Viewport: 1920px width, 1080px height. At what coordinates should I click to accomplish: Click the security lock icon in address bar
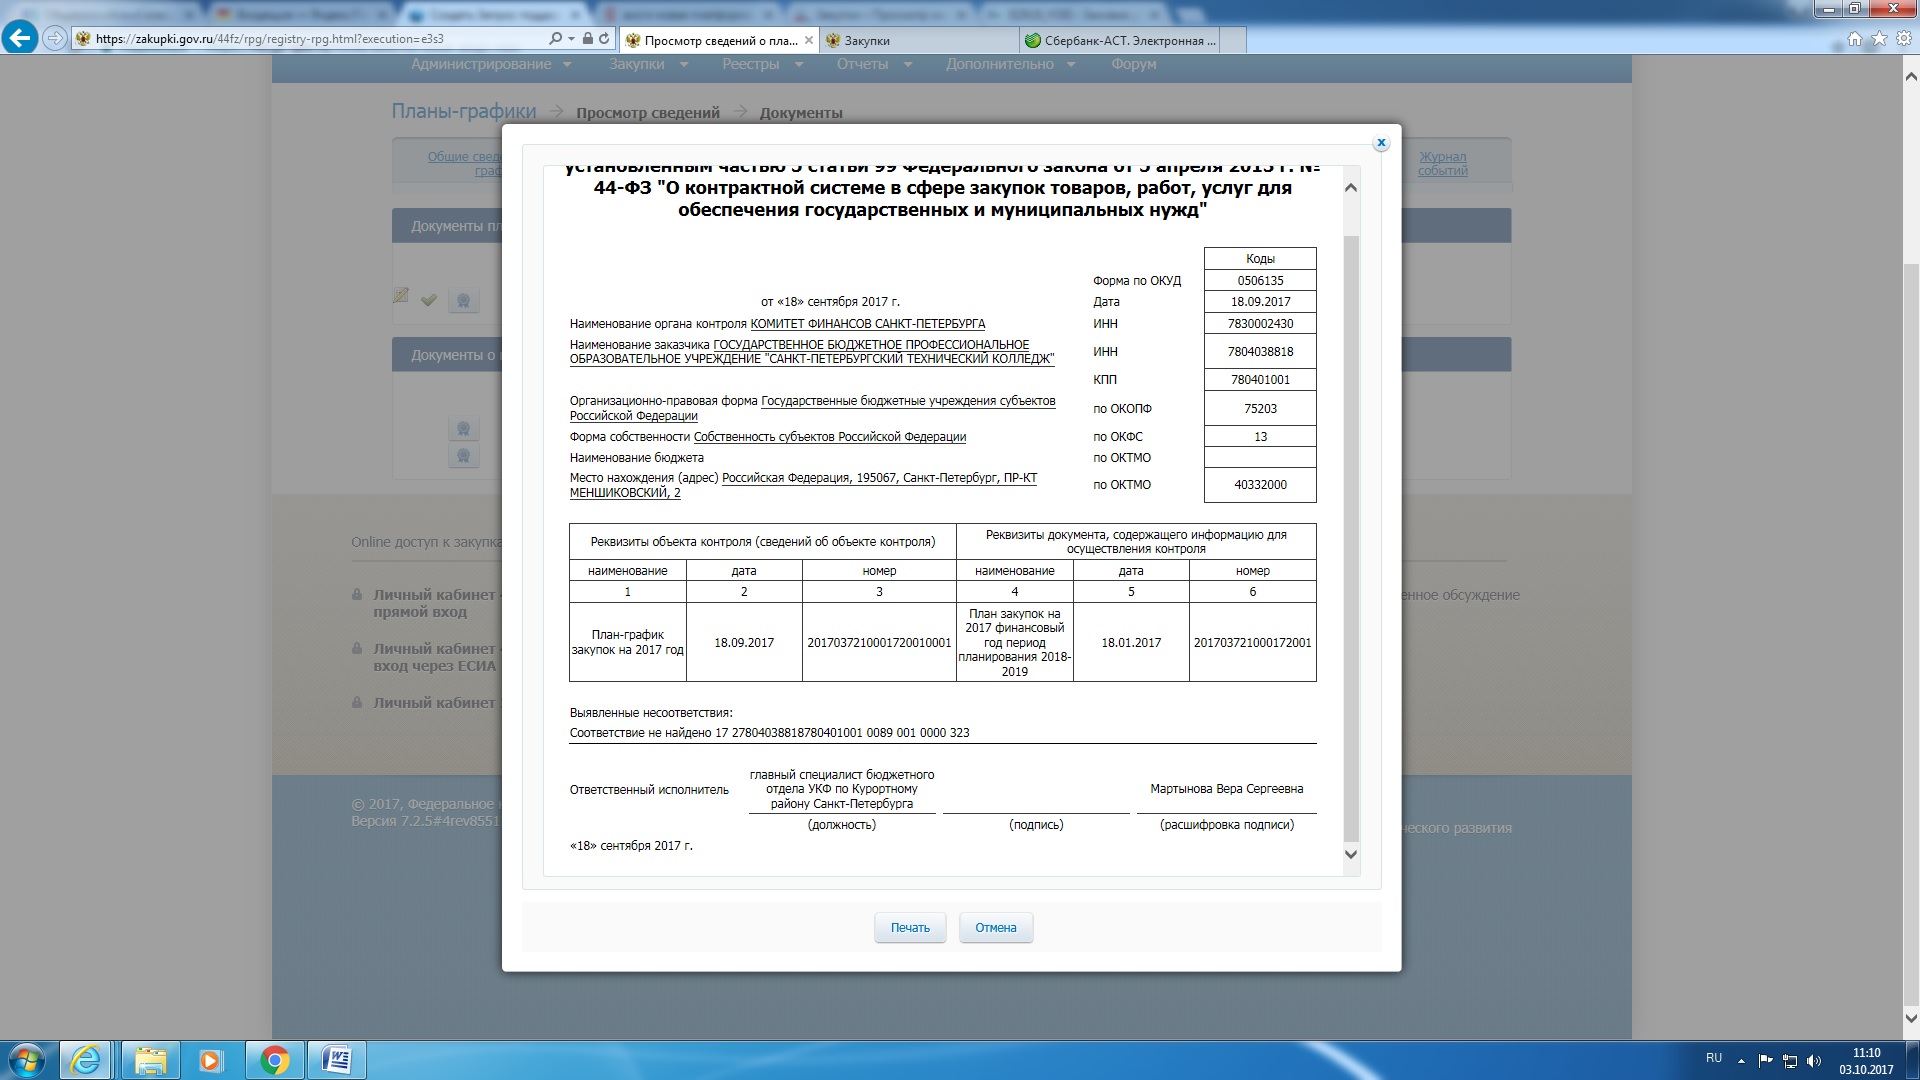coord(588,39)
